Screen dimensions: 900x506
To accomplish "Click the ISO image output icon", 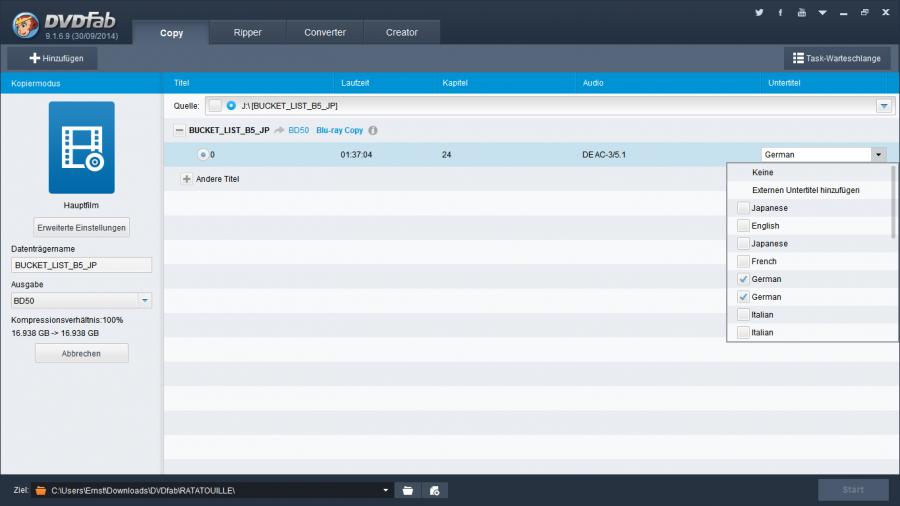I will coord(435,490).
